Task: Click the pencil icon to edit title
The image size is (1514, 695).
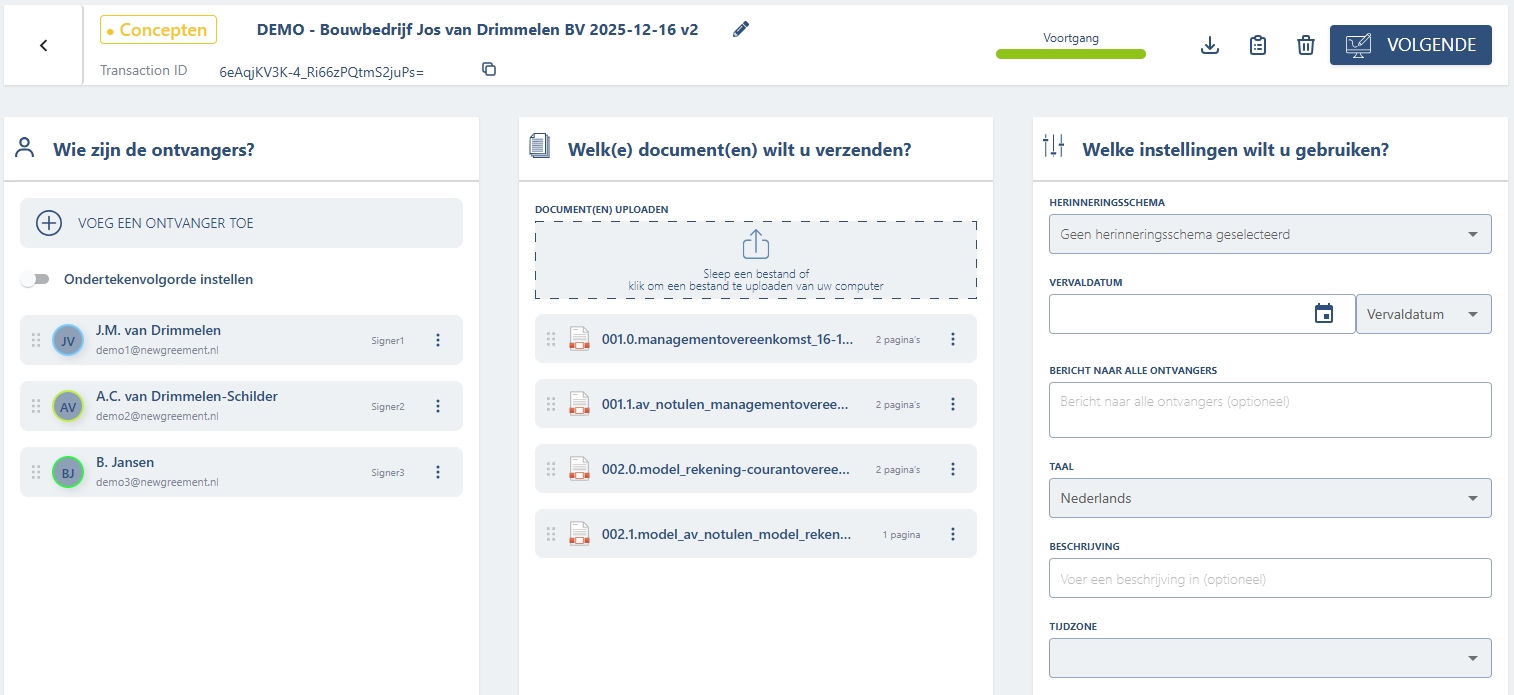Action: (740, 29)
